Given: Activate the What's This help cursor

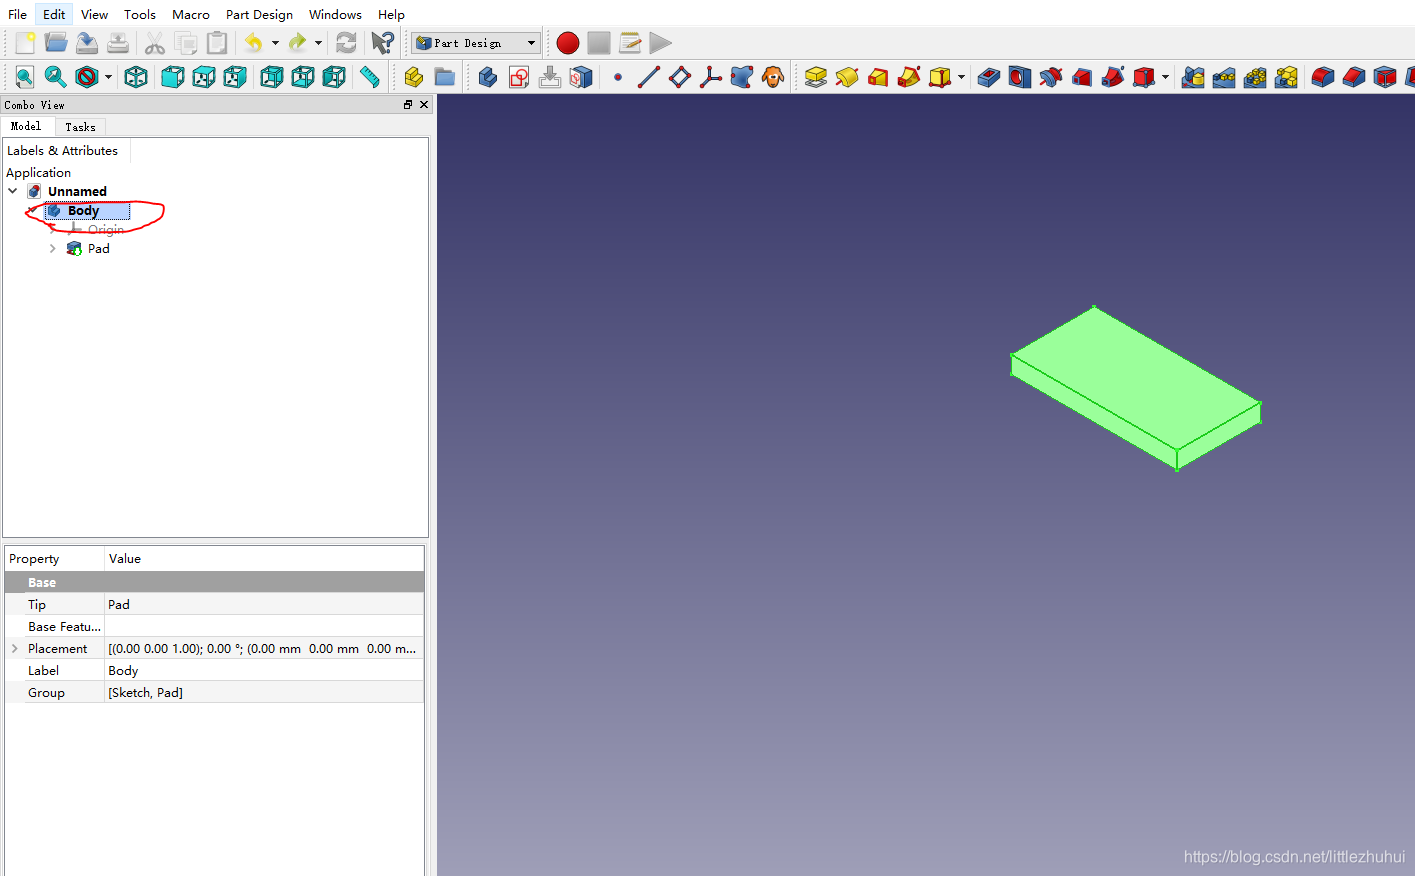Looking at the screenshot, I should (x=382, y=43).
